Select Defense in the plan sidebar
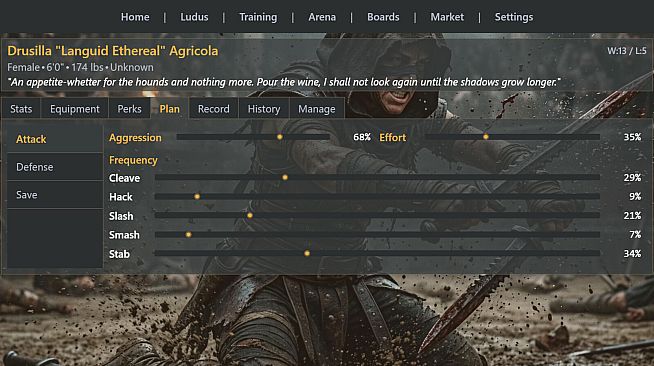654x366 pixels. [x=55, y=167]
